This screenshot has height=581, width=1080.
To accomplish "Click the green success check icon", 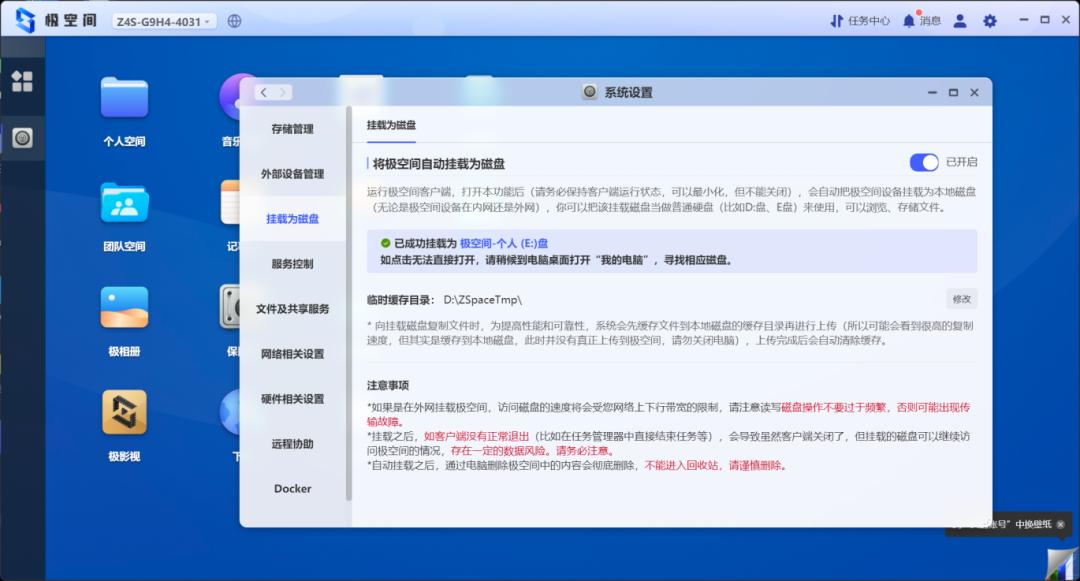I will [x=385, y=243].
